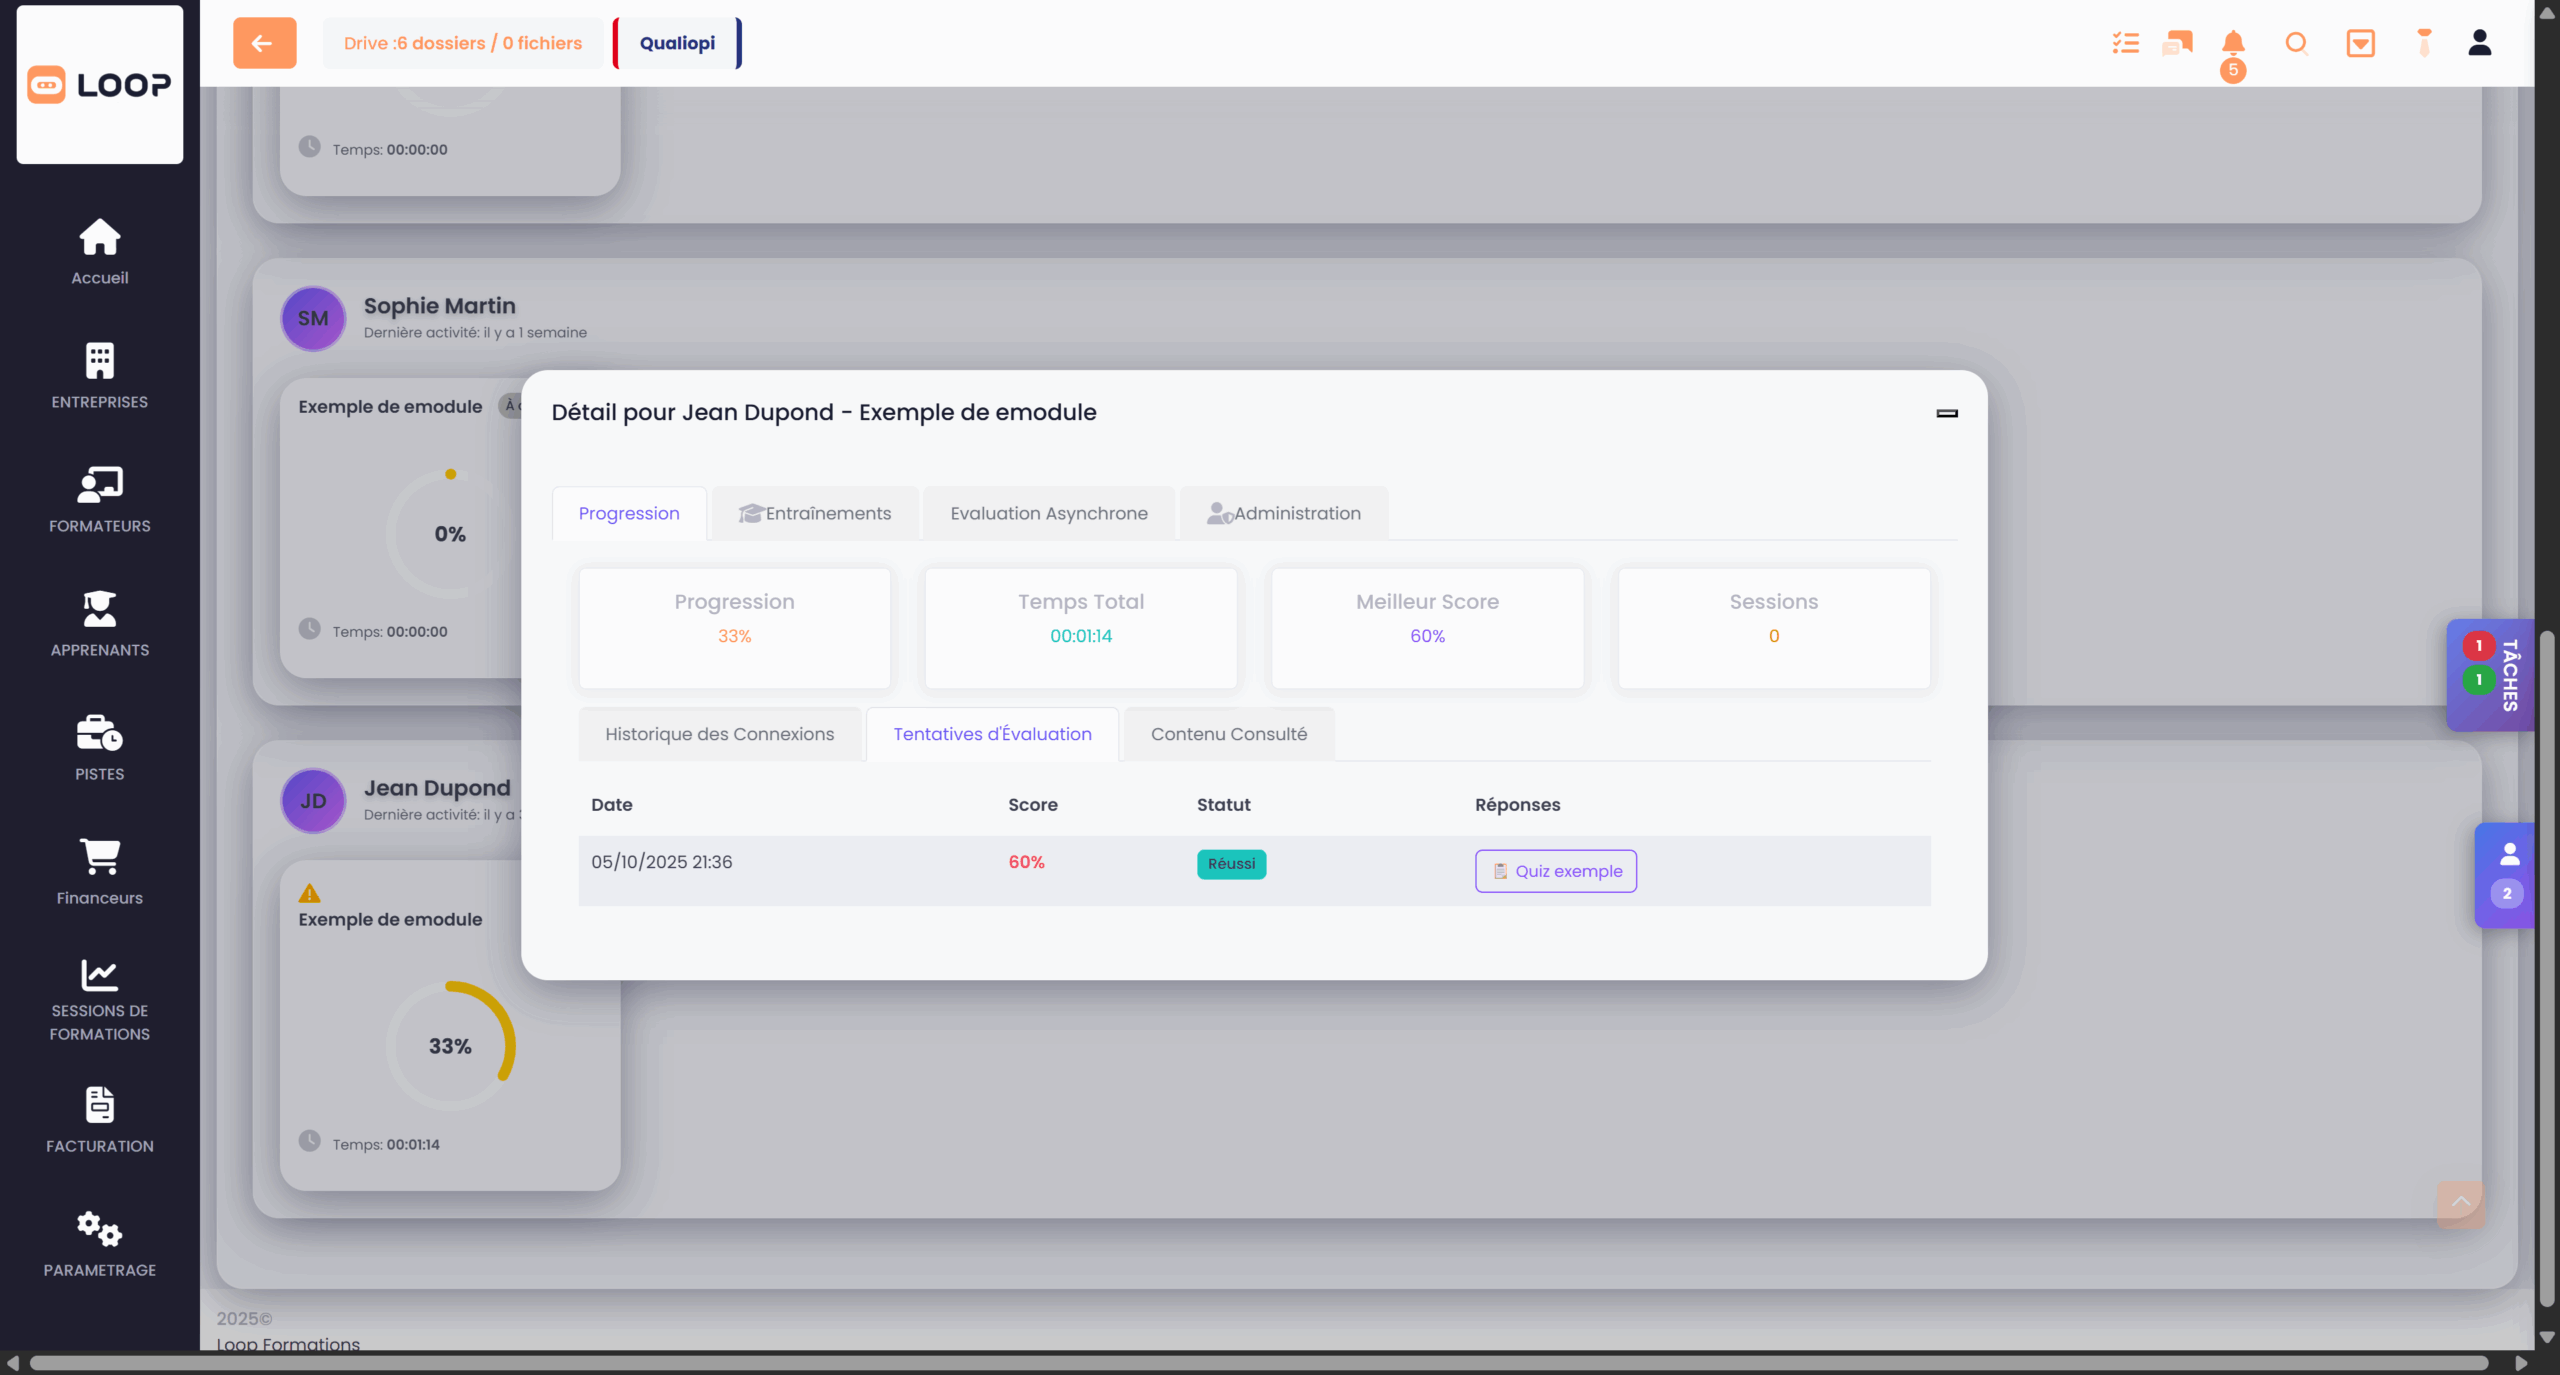Open the Quiz exemple responses

pyautogui.click(x=1555, y=871)
